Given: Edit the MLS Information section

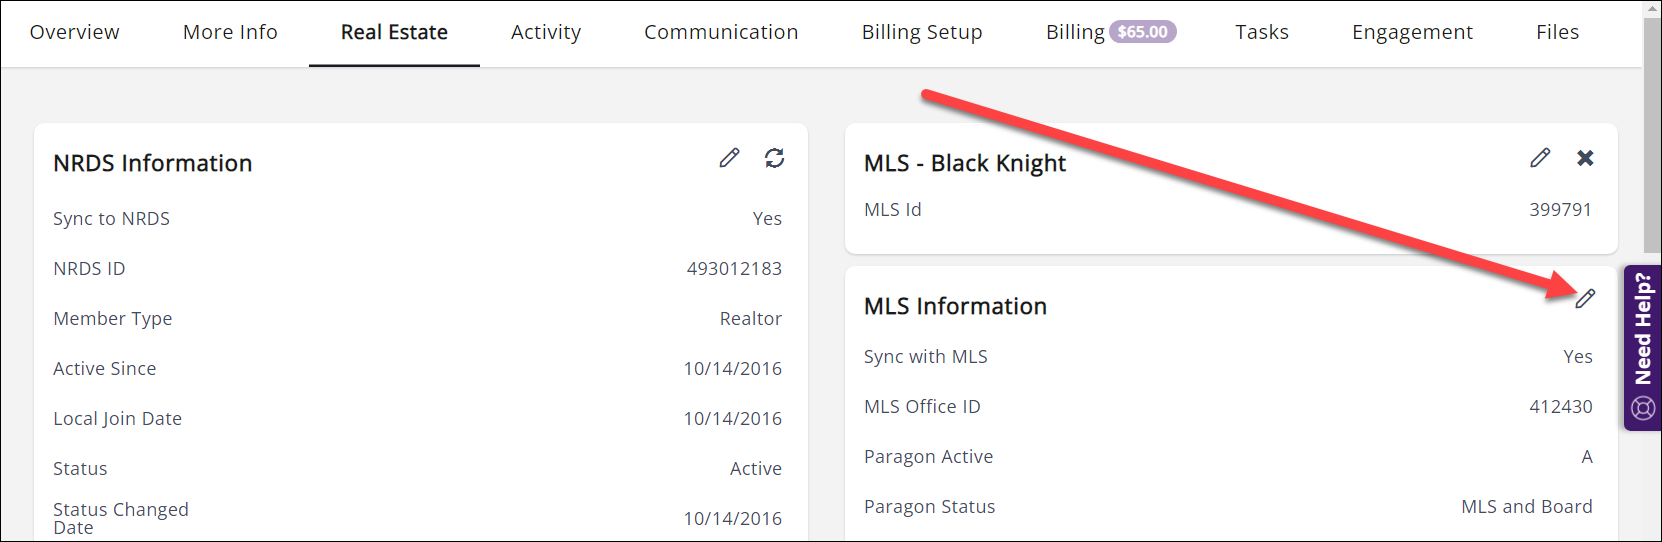Looking at the screenshot, I should coord(1585,299).
